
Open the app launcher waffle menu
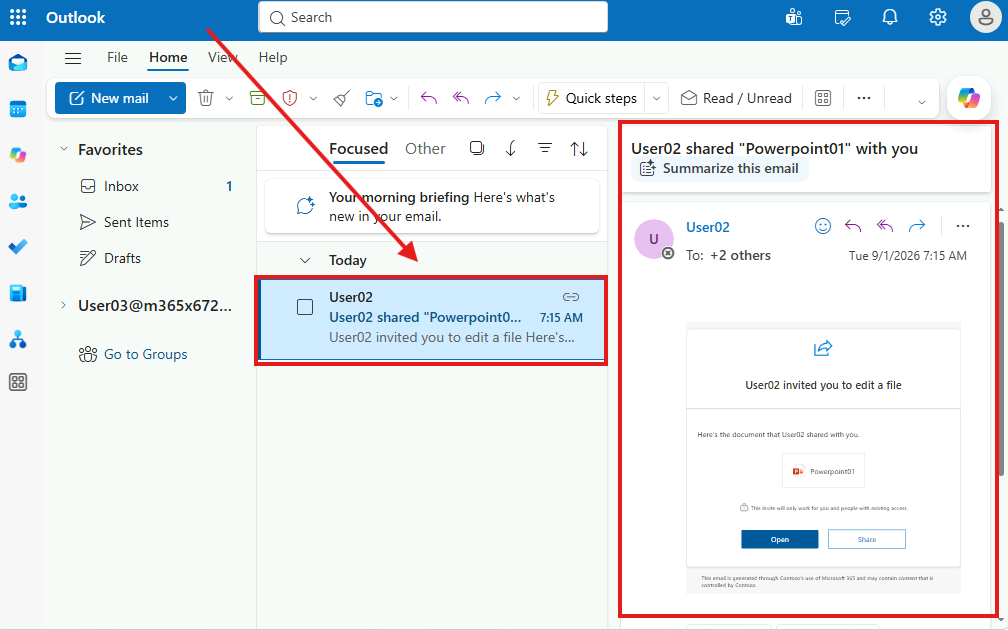click(18, 17)
